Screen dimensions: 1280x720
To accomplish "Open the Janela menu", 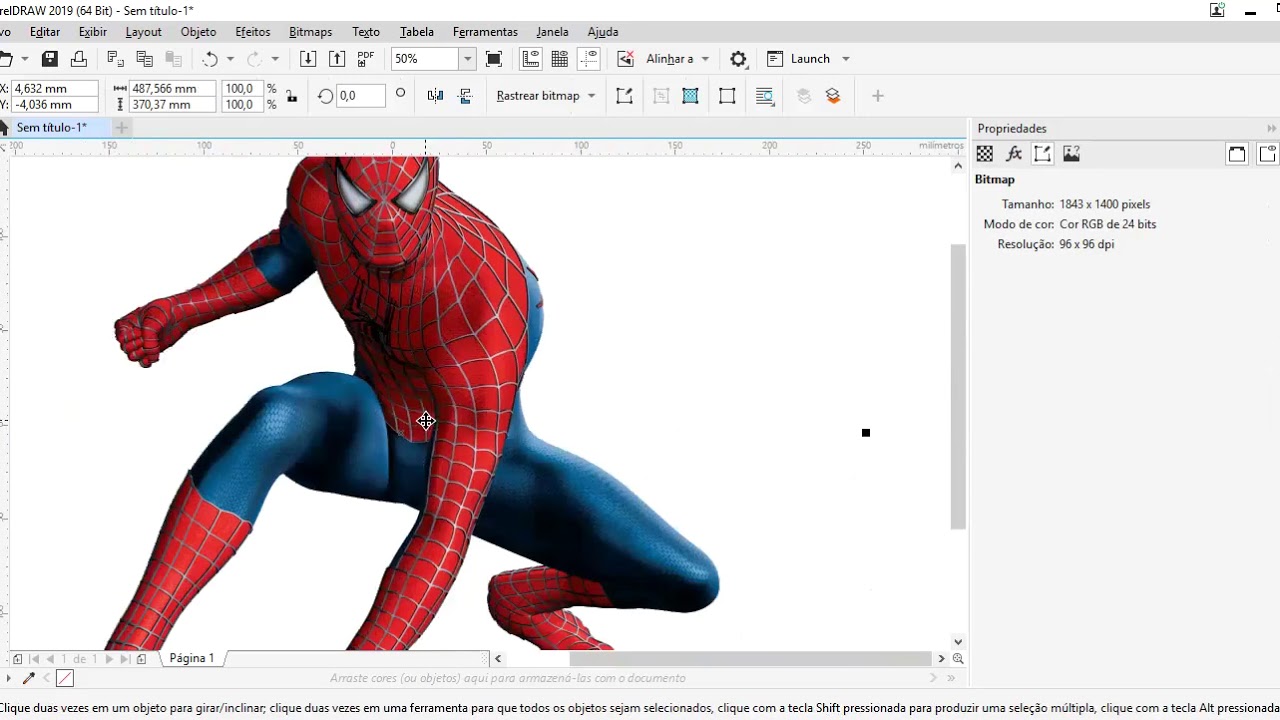I will click(552, 32).
